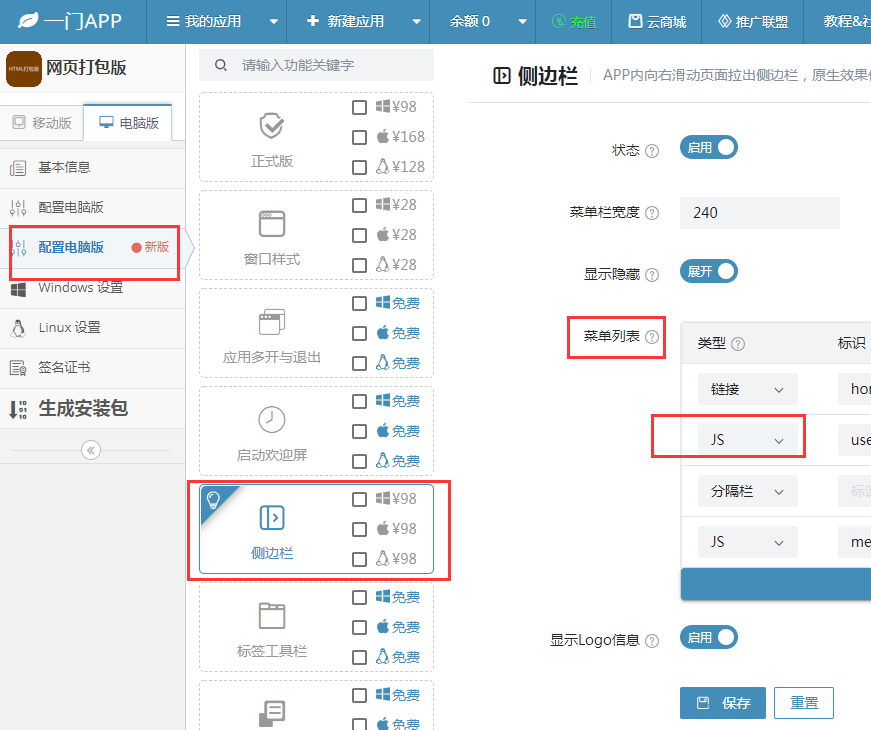Open the 我的应用 menu
The width and height of the screenshot is (871, 730).
[x=204, y=22]
